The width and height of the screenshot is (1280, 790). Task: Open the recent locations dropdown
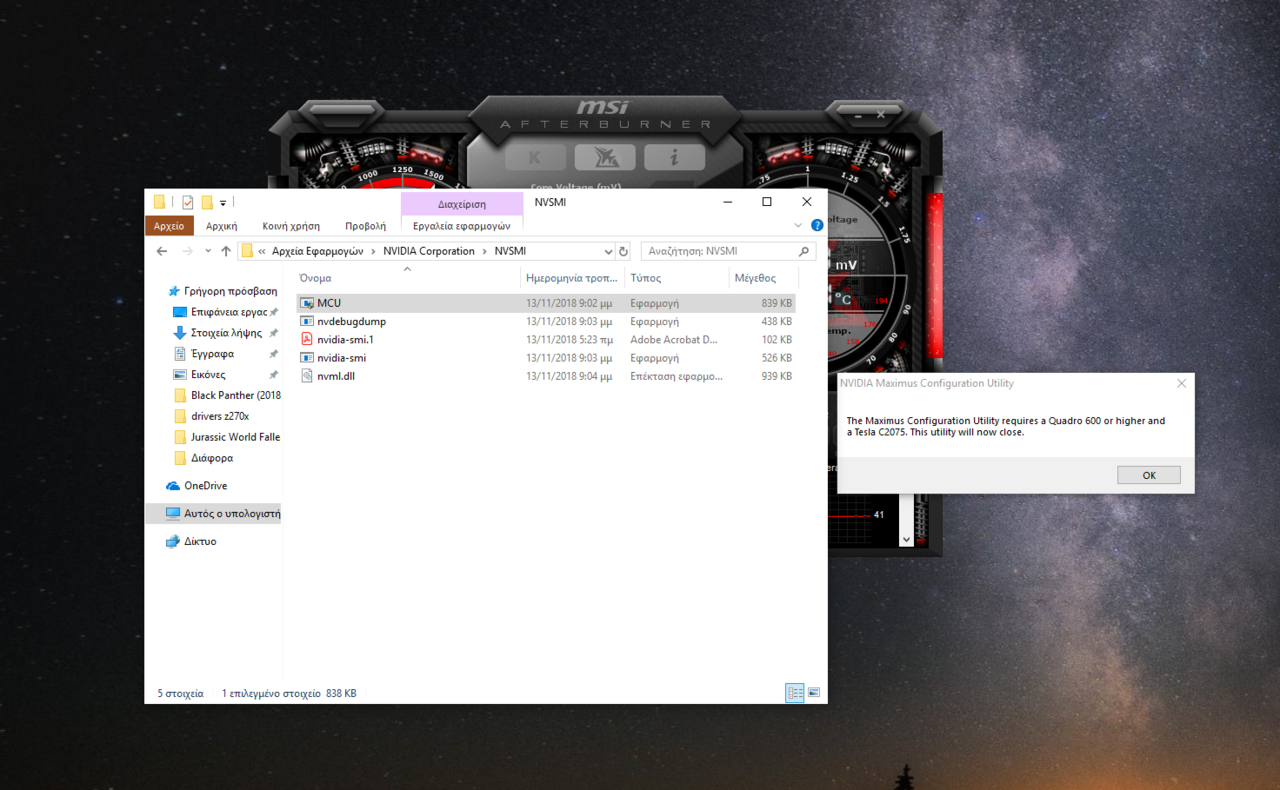click(x=208, y=251)
